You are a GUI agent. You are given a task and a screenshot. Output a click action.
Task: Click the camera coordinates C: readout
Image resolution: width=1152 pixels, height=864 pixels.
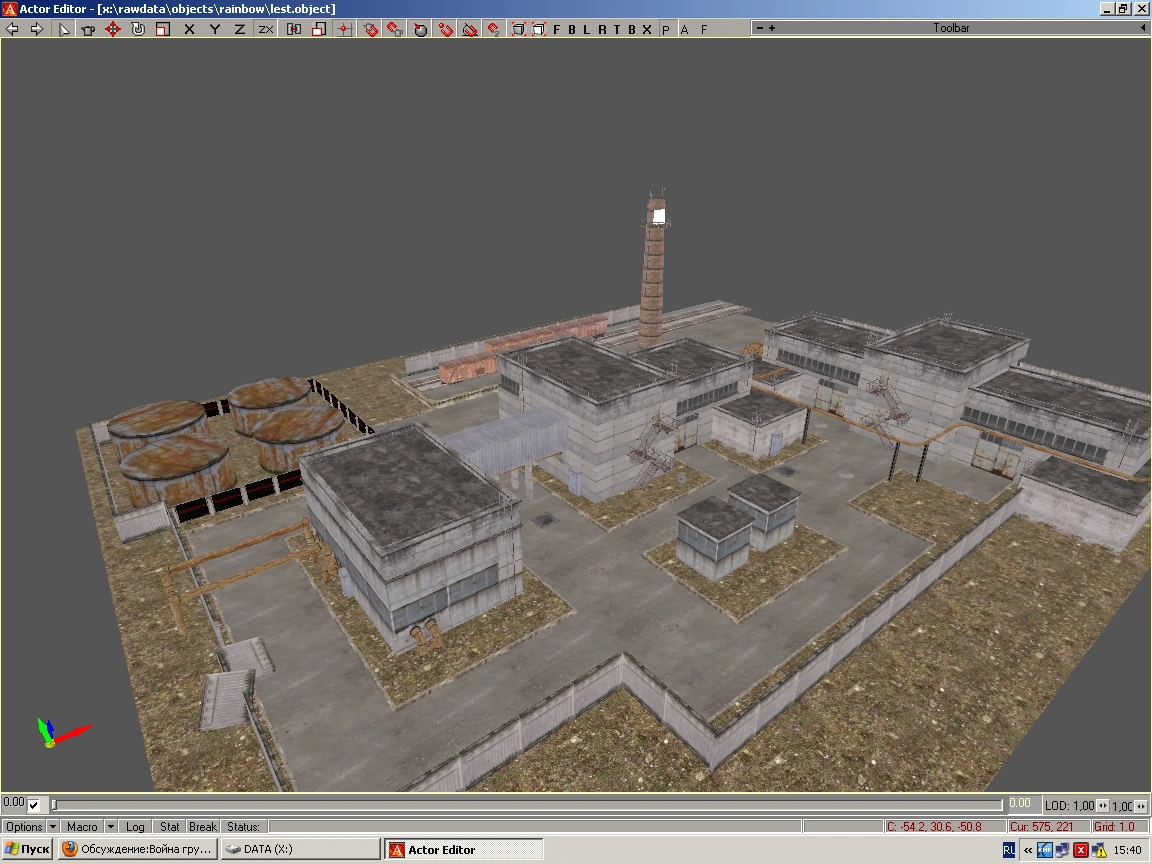[944, 827]
